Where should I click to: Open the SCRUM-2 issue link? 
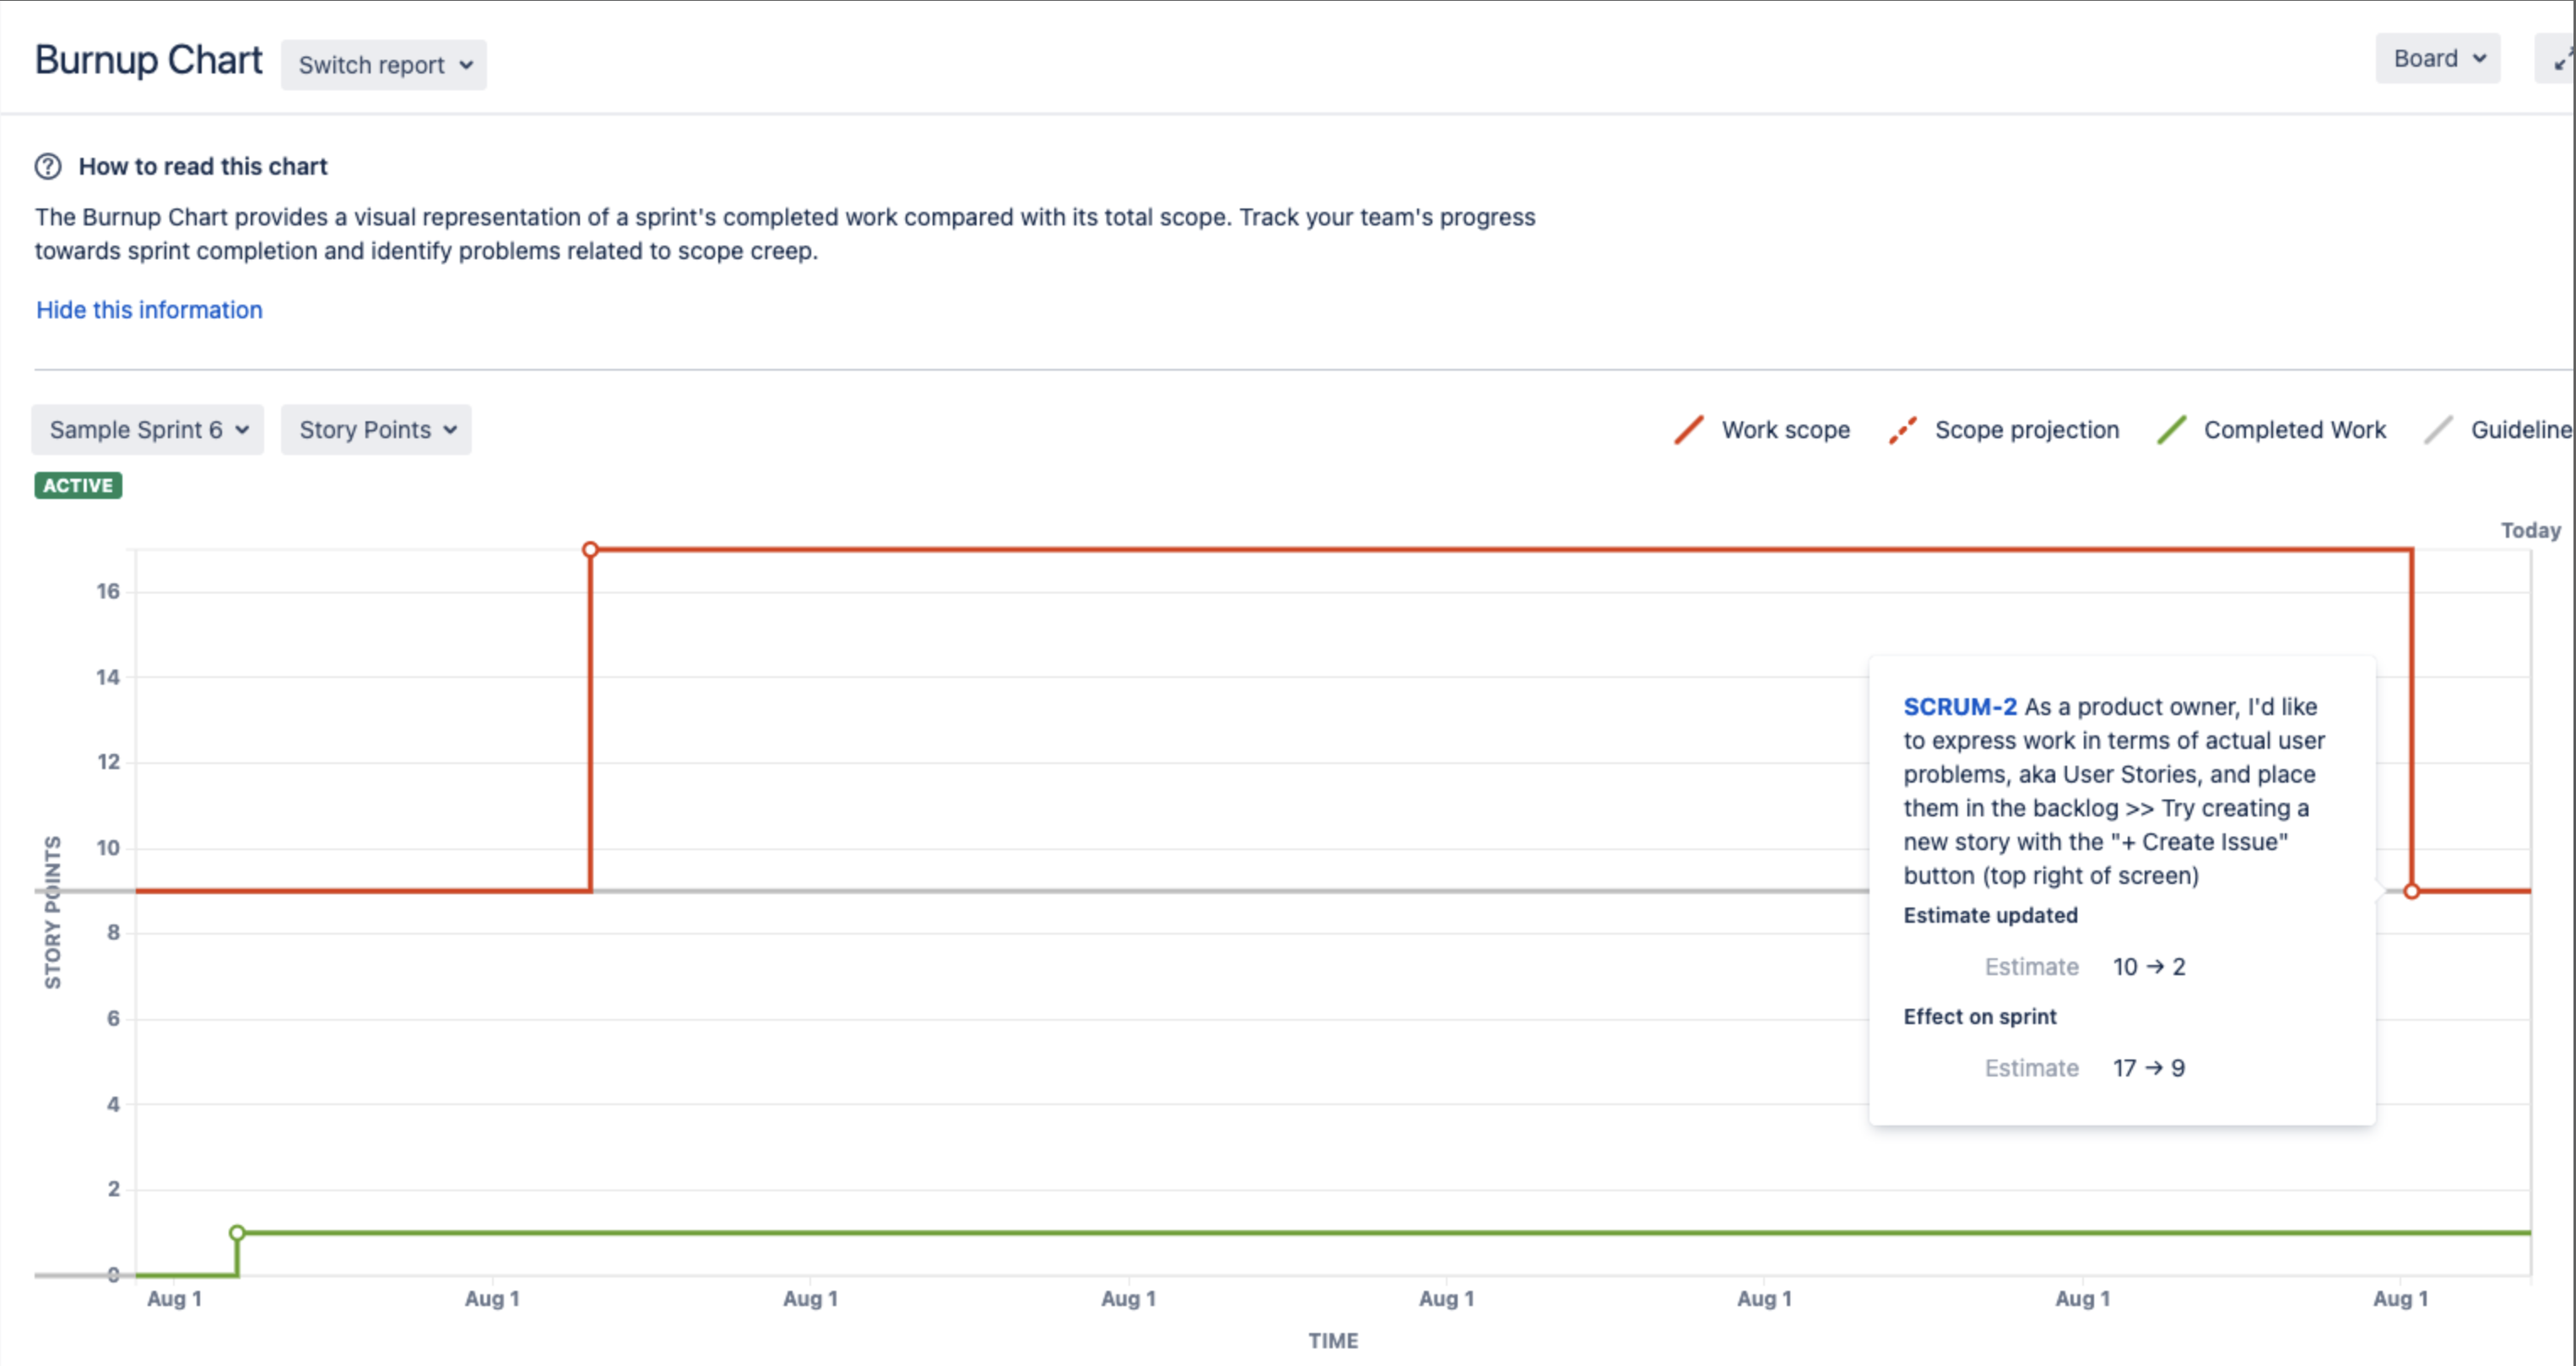click(1959, 707)
